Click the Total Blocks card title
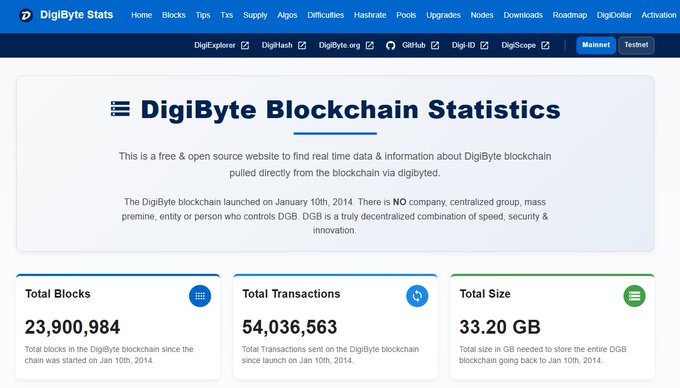 click(58, 294)
